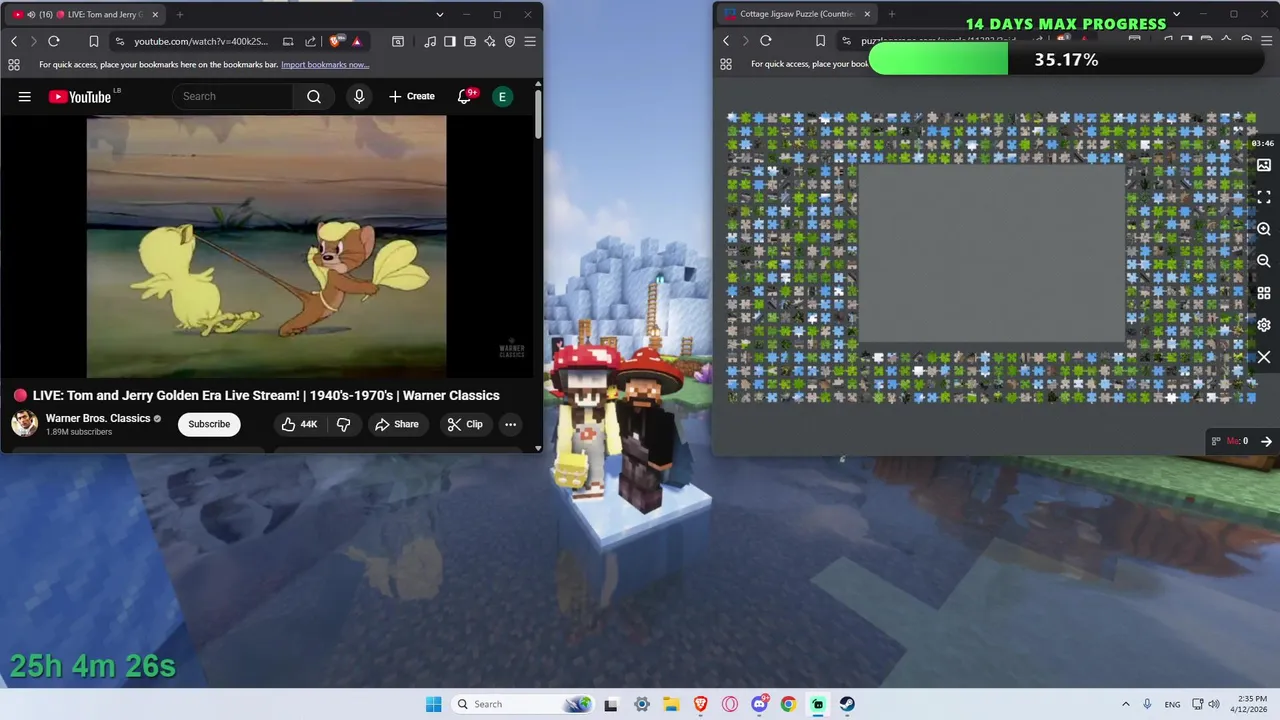Click Import bookmarks now link
The width and height of the screenshot is (1280, 720).
pyautogui.click(x=325, y=64)
